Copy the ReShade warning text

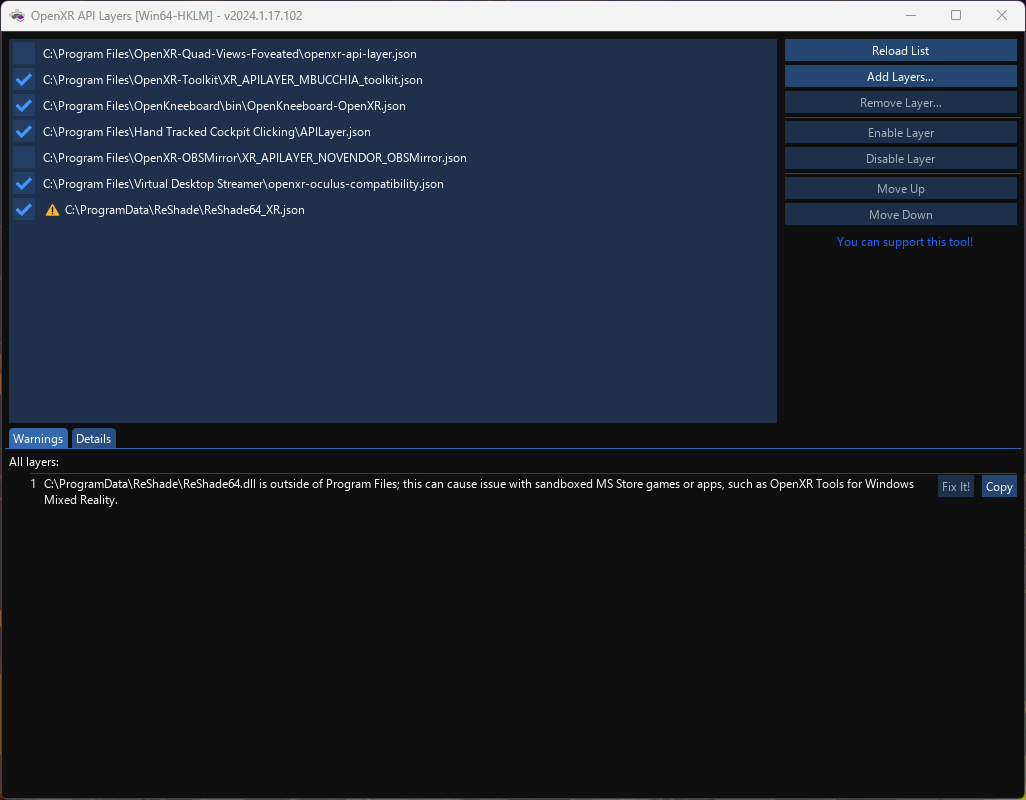[x=999, y=487]
